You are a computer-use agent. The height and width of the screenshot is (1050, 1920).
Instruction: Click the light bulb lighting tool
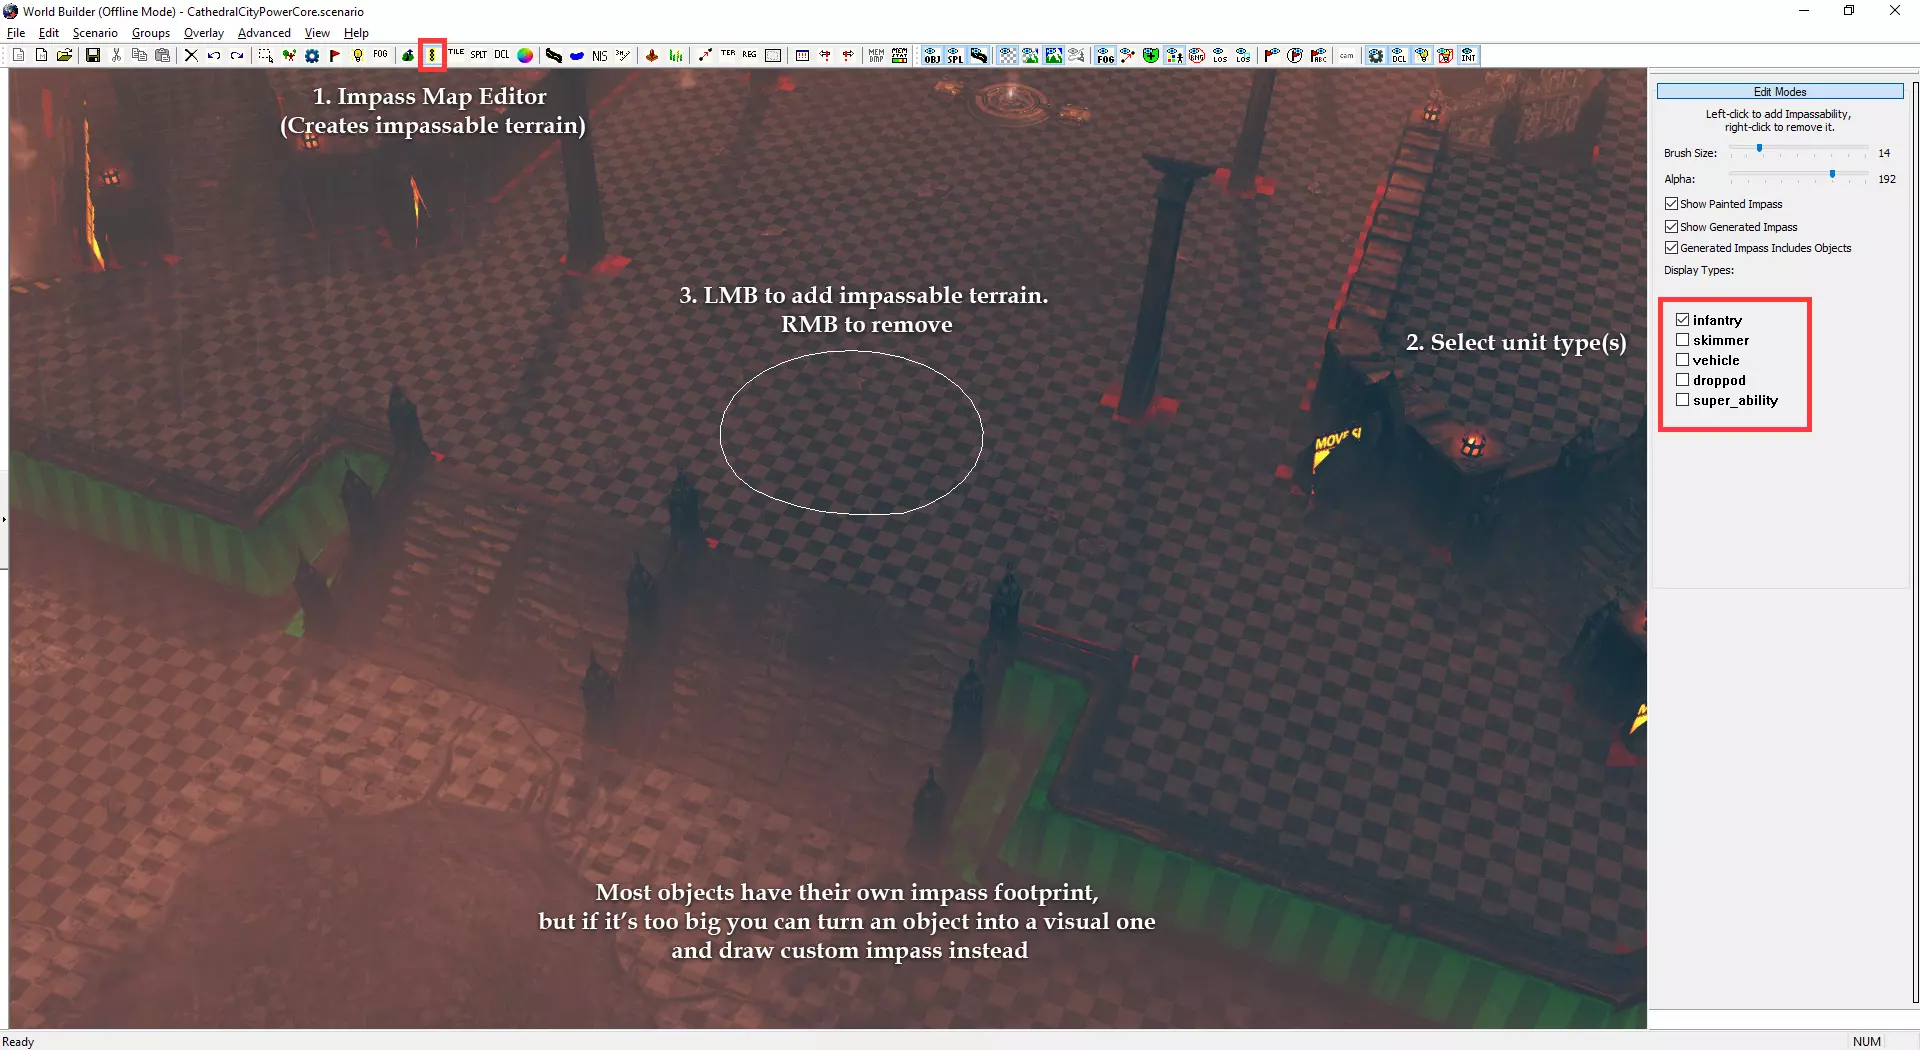[x=358, y=56]
